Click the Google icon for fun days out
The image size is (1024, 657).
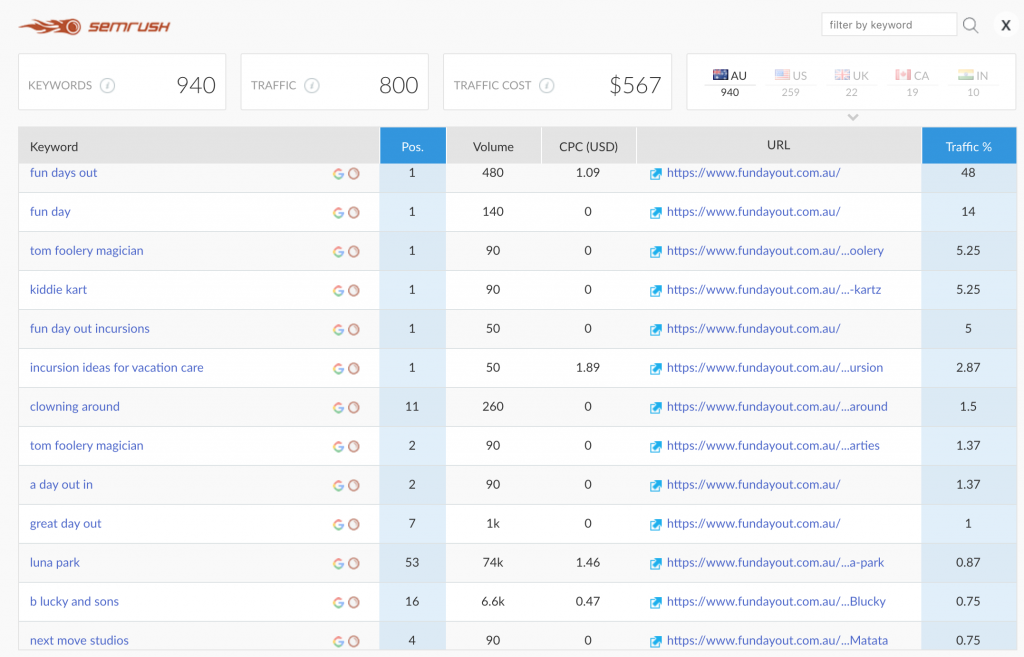tap(338, 174)
